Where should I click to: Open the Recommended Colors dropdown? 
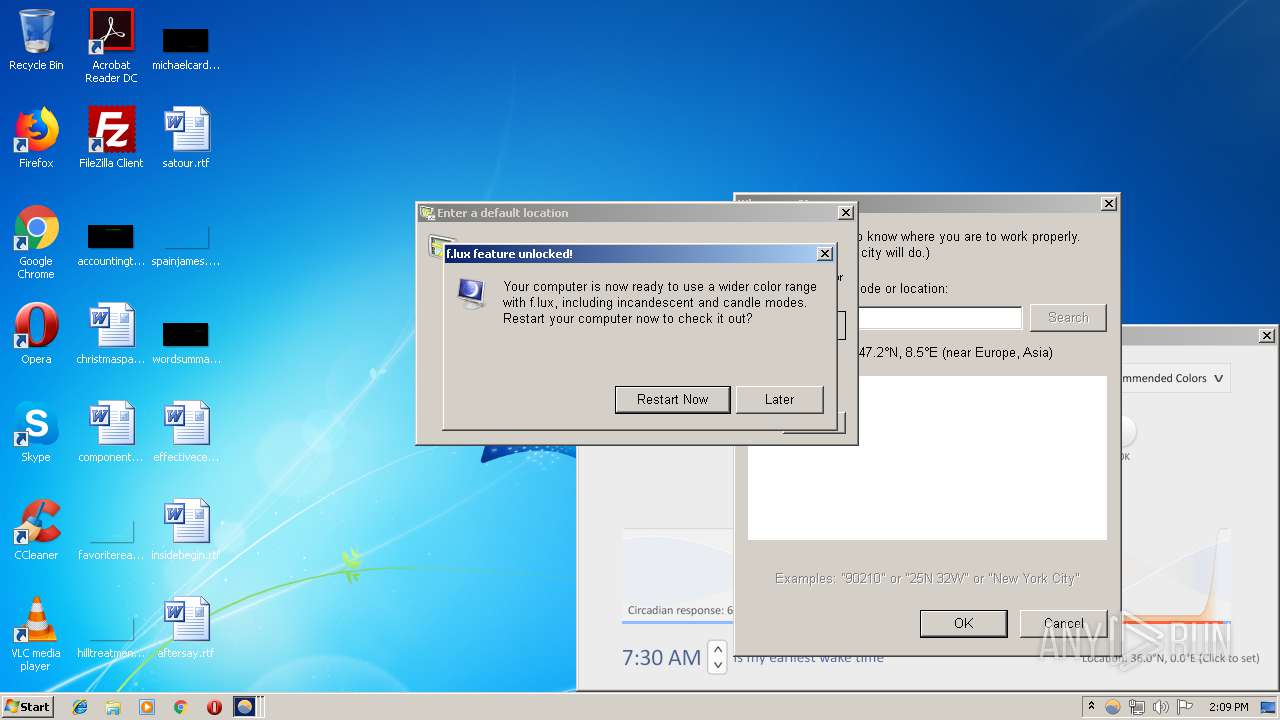tap(1175, 378)
